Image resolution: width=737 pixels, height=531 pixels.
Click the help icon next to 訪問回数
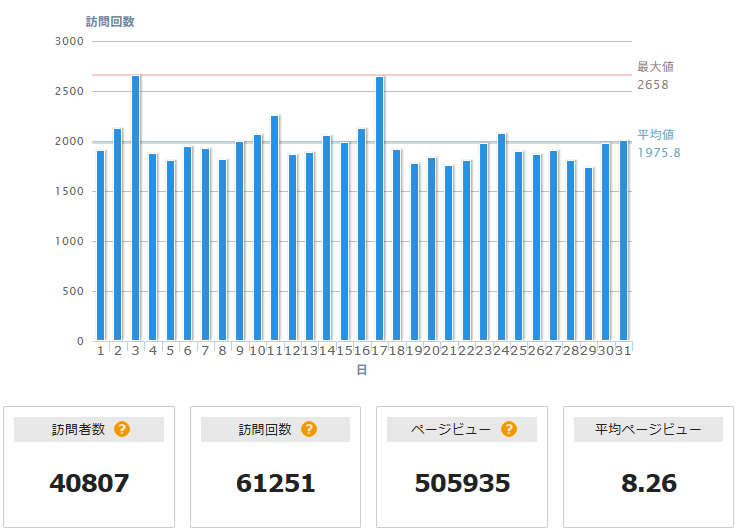point(309,429)
